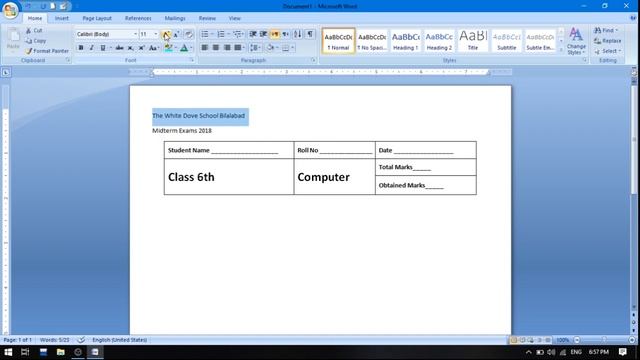Image resolution: width=640 pixels, height=360 pixels.
Task: Switch to the Insert tab
Action: pos(62,18)
